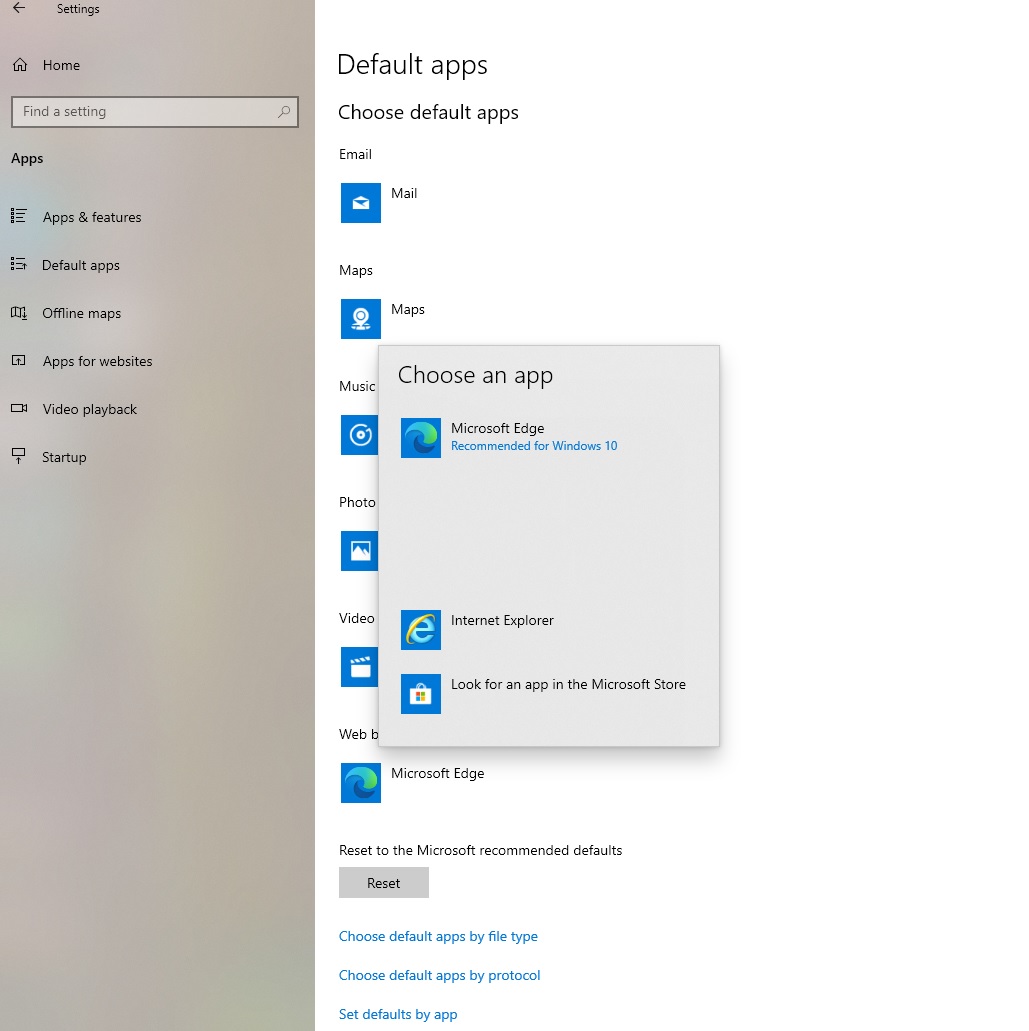The image size is (1029, 1031).
Task: Click the Video playback camera icon
Action: click(19, 408)
